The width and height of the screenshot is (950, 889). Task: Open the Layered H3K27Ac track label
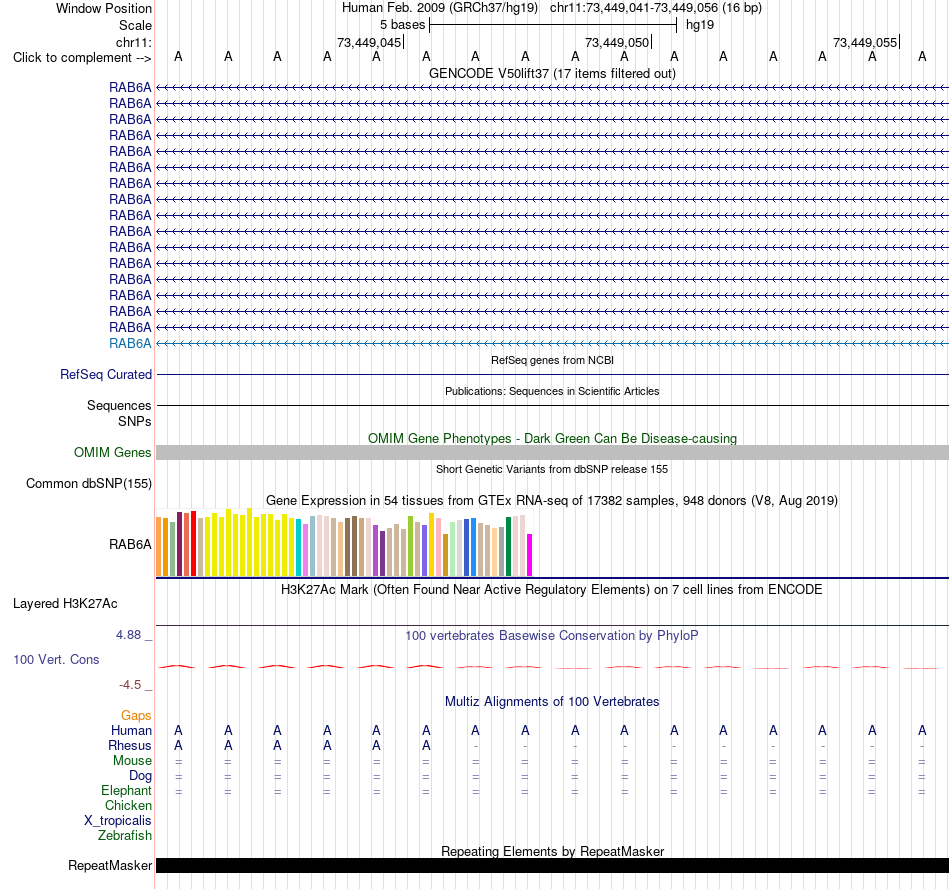pyautogui.click(x=65, y=604)
